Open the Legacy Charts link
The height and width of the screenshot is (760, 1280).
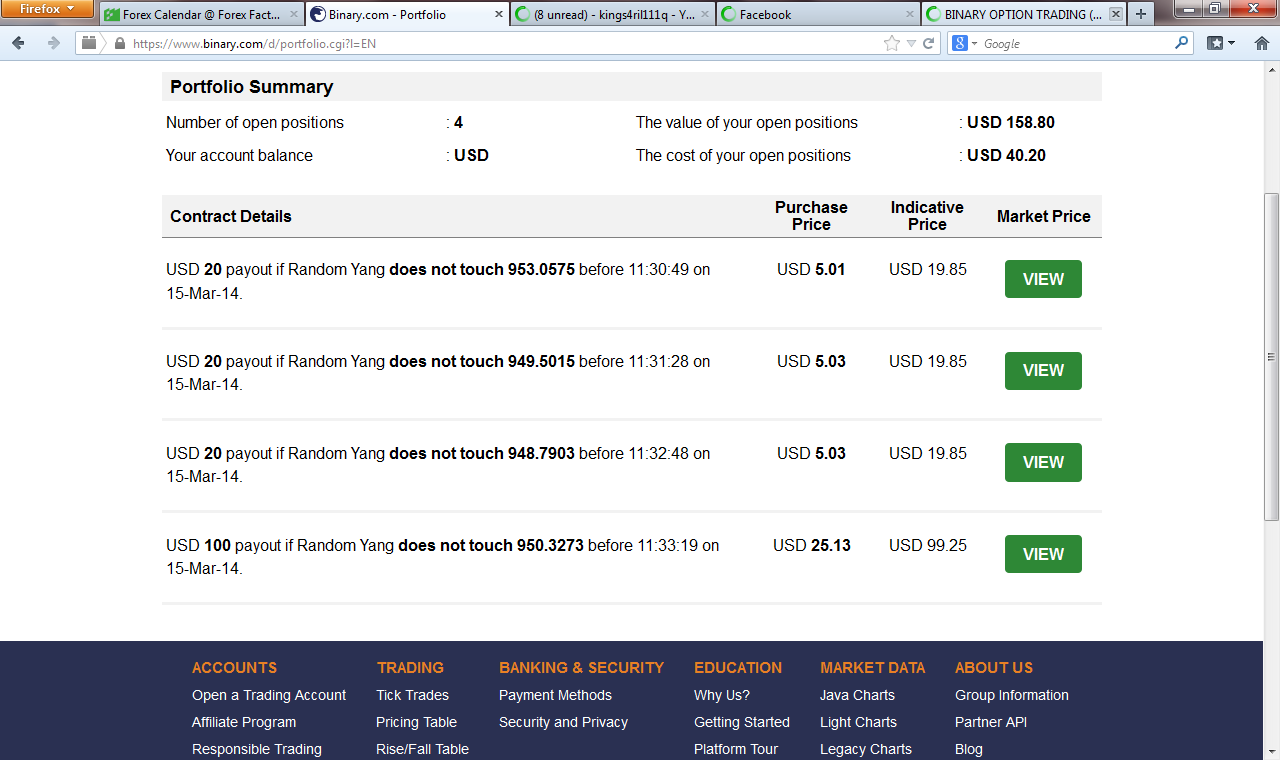(x=866, y=749)
